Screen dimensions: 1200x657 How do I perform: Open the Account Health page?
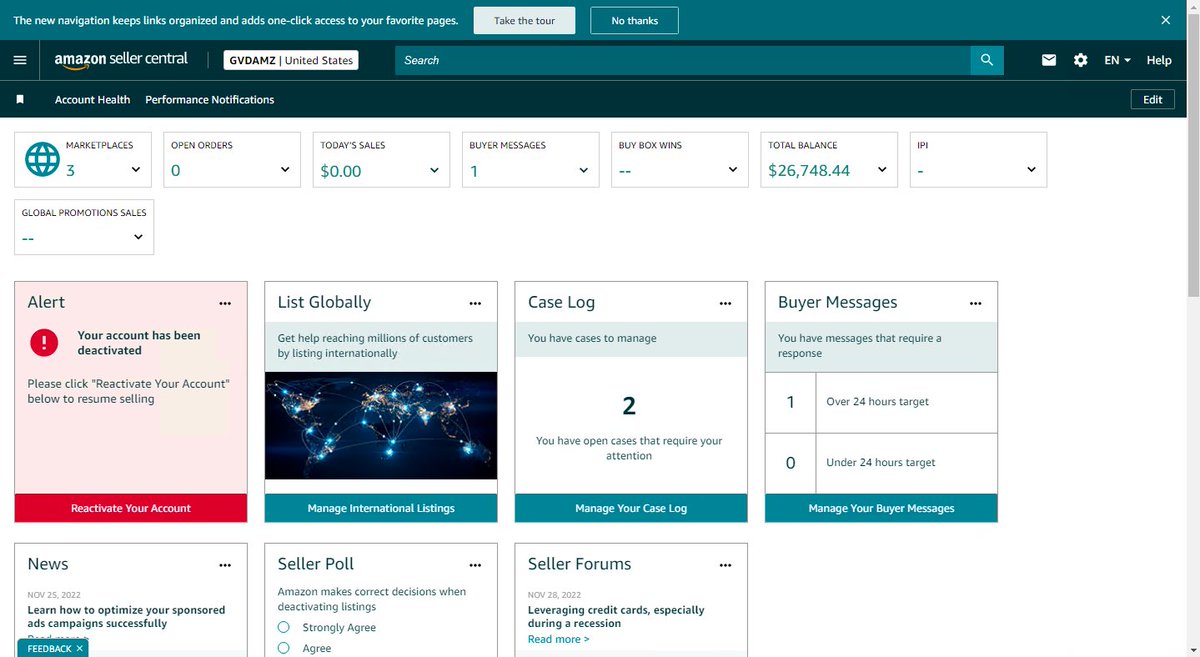click(92, 100)
